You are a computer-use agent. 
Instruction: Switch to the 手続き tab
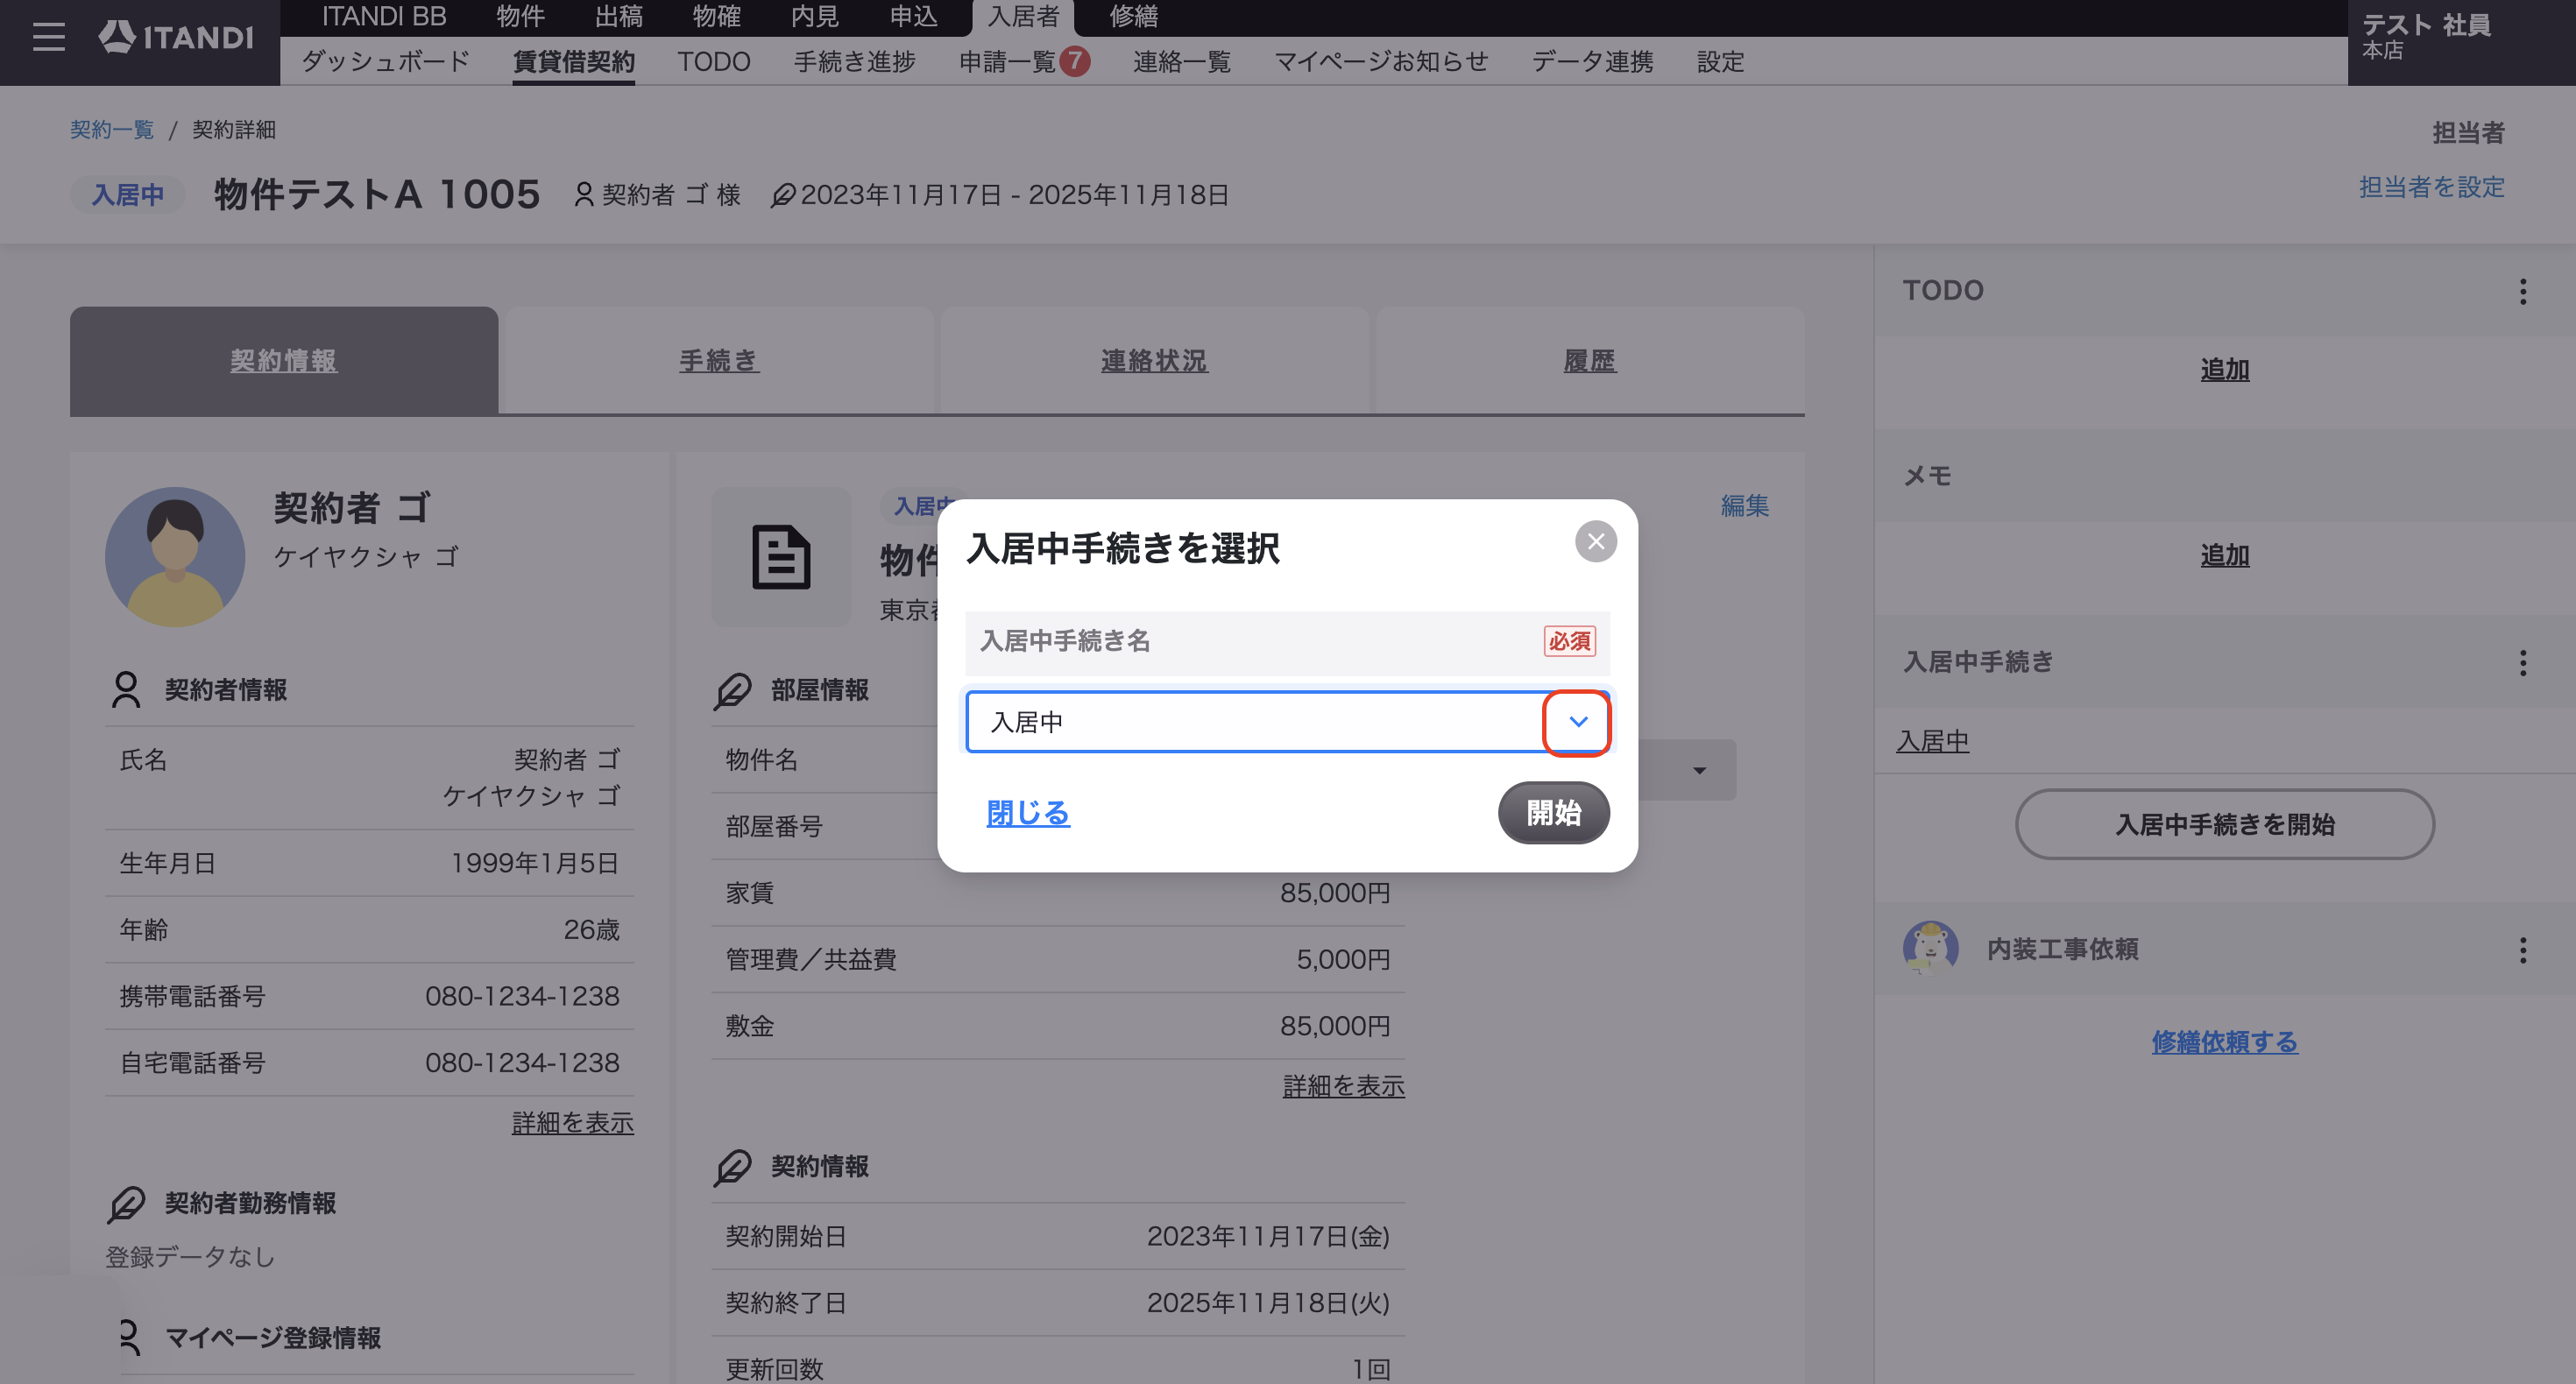coord(719,360)
